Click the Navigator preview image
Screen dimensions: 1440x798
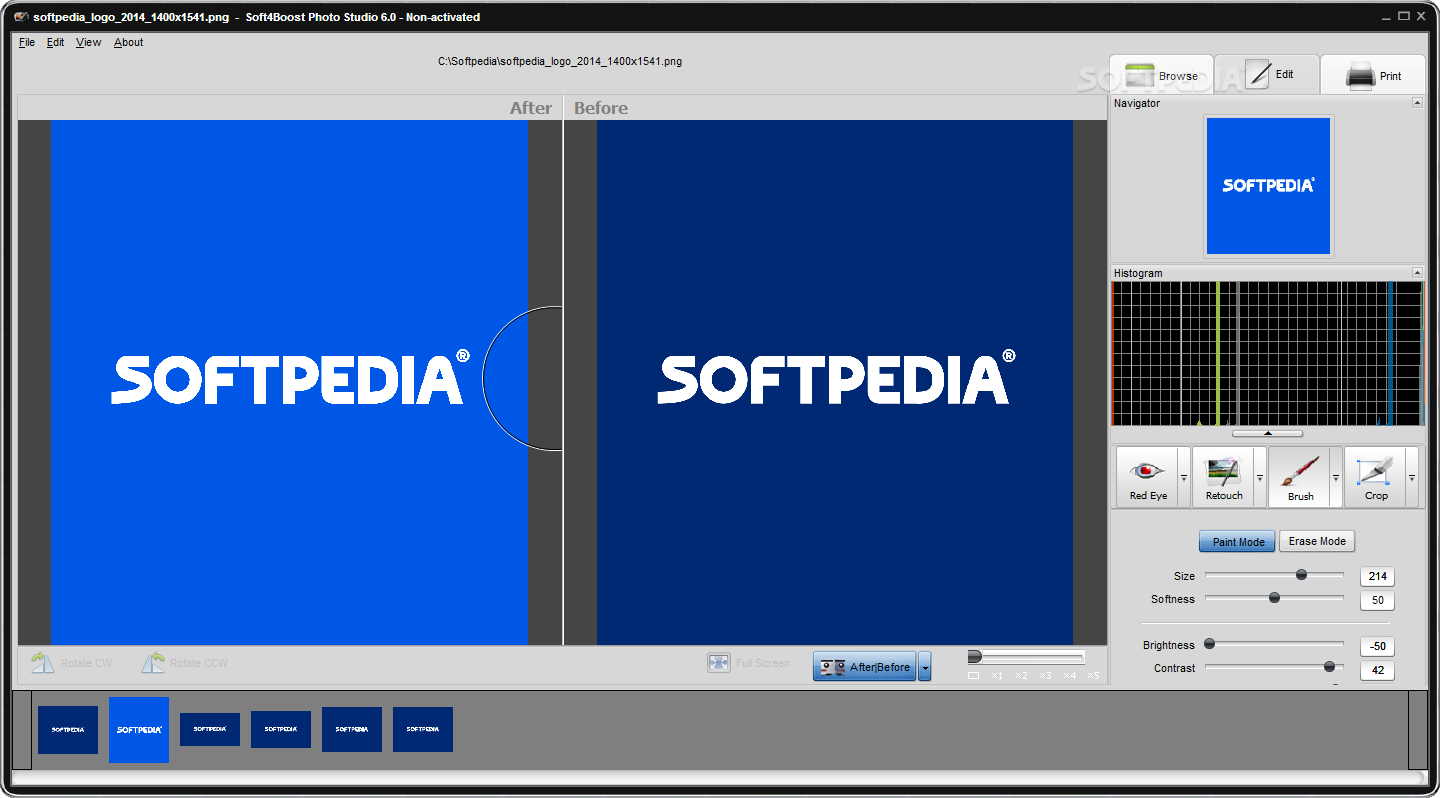[1268, 186]
